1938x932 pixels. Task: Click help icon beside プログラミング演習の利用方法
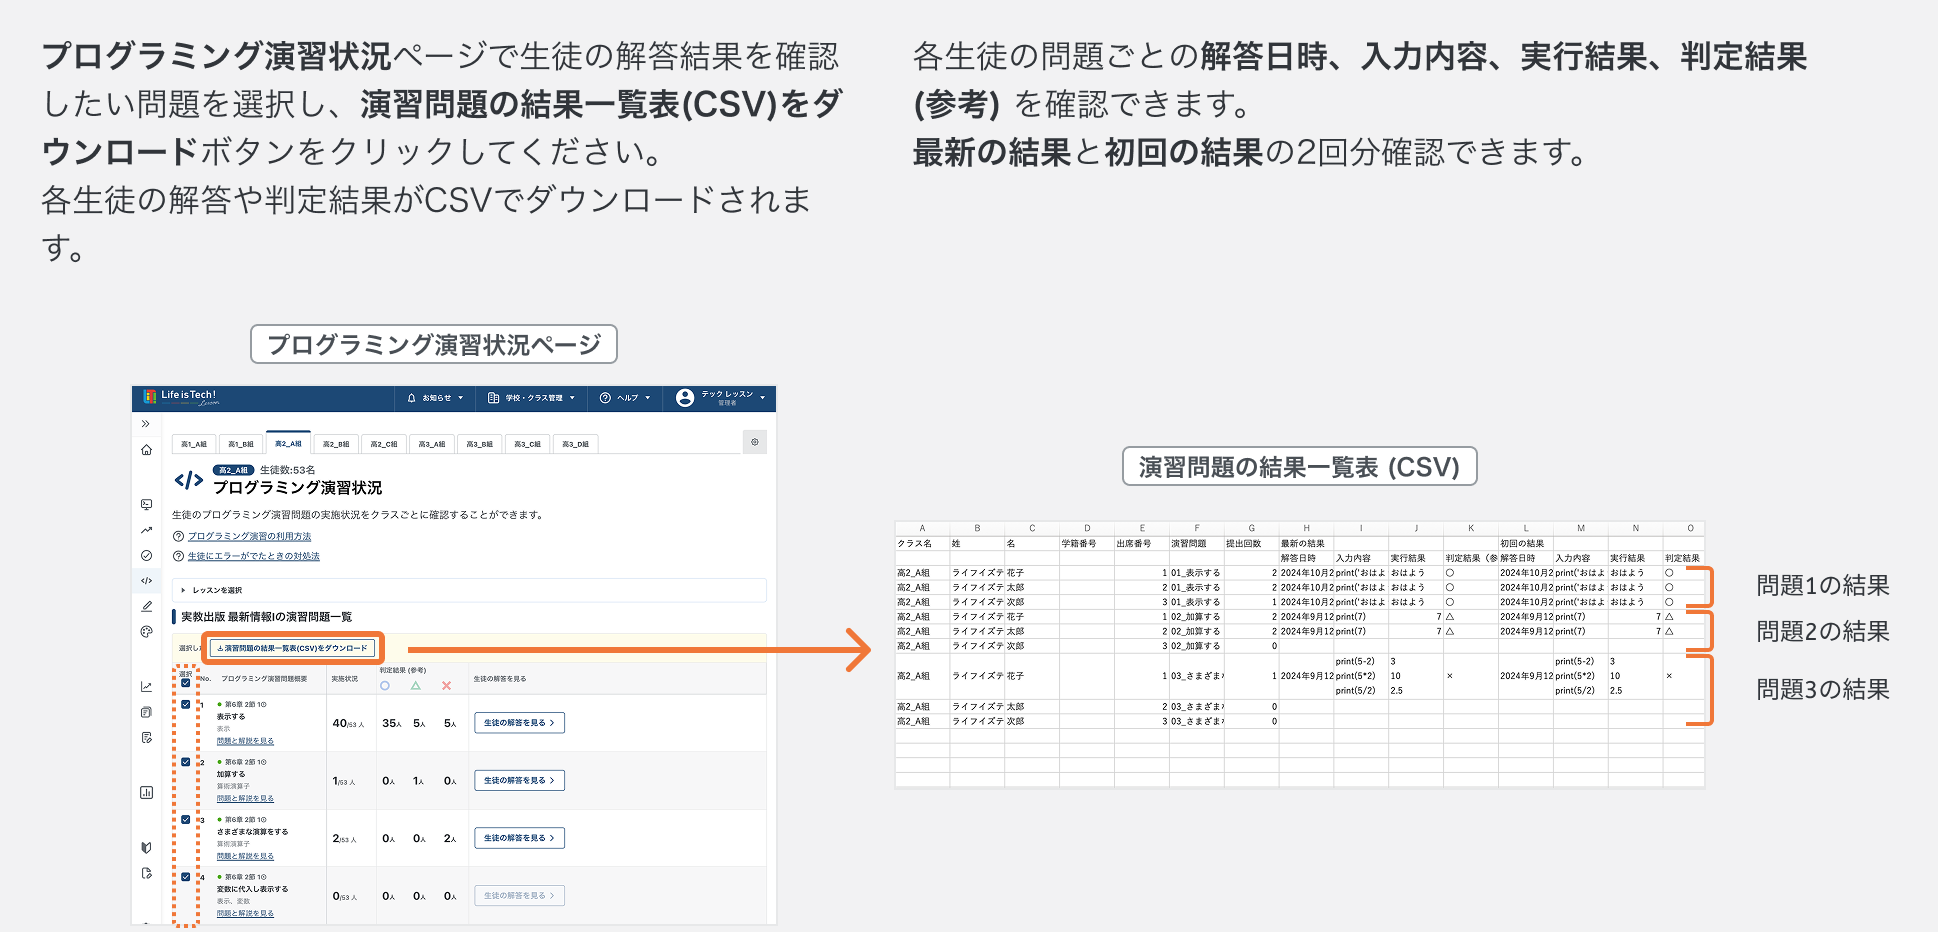pos(178,537)
